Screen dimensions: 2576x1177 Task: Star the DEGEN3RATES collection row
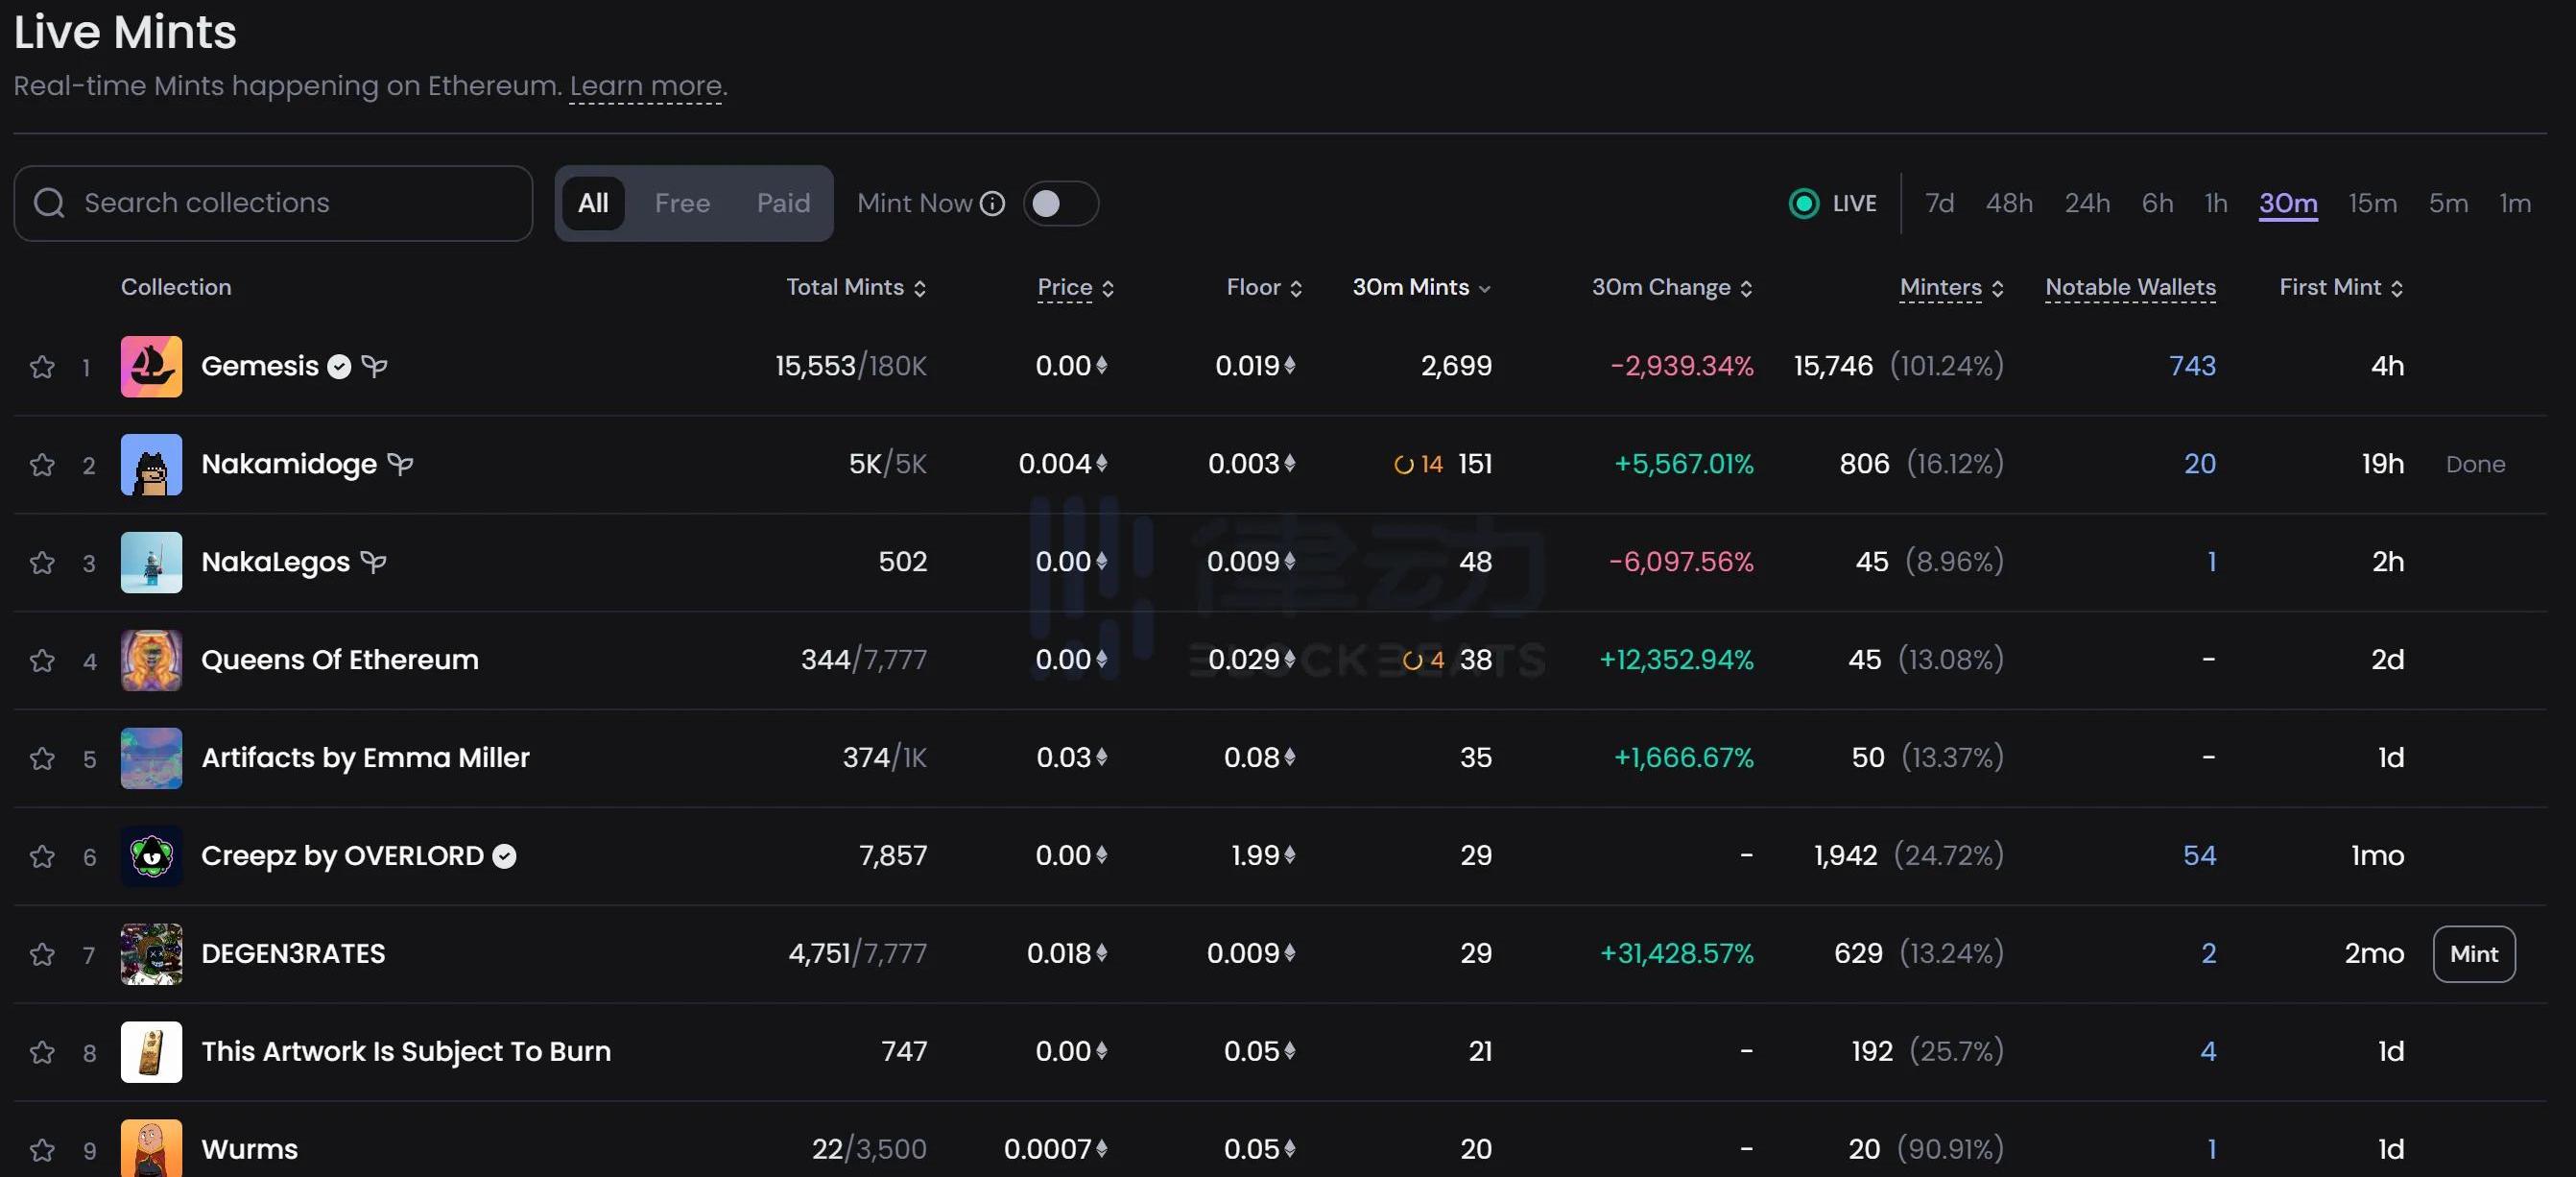coord(42,955)
